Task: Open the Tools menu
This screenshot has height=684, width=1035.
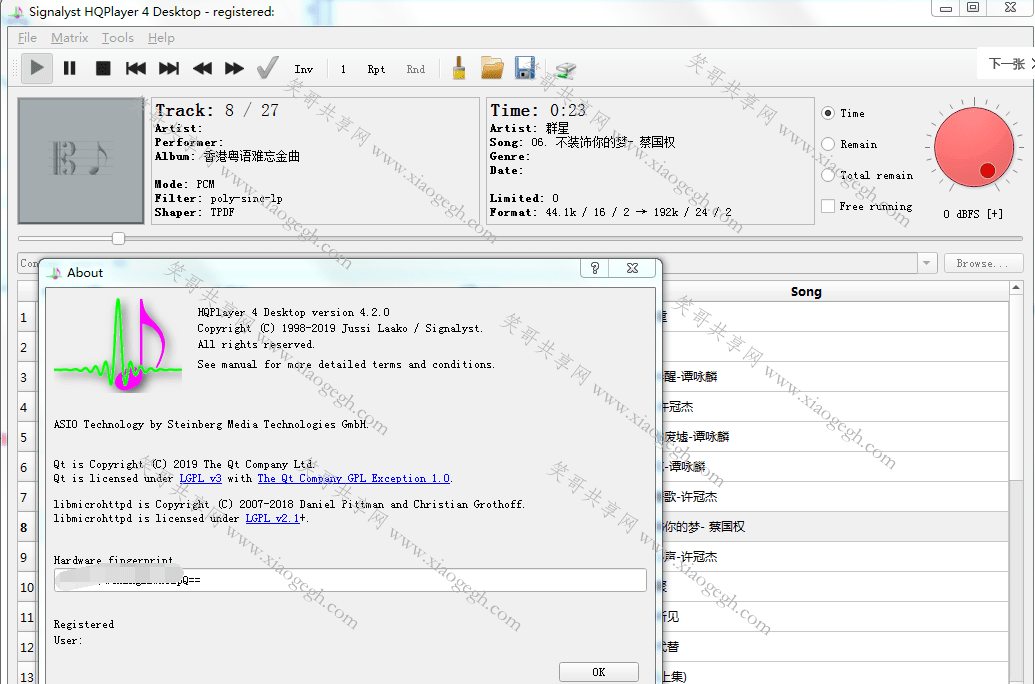Action: point(117,38)
